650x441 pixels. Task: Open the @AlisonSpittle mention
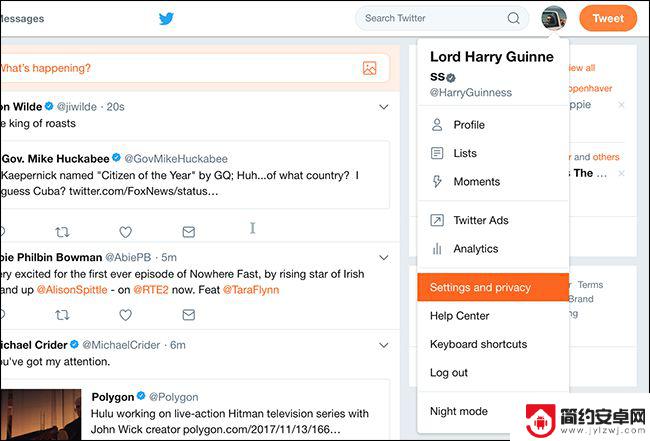72,290
